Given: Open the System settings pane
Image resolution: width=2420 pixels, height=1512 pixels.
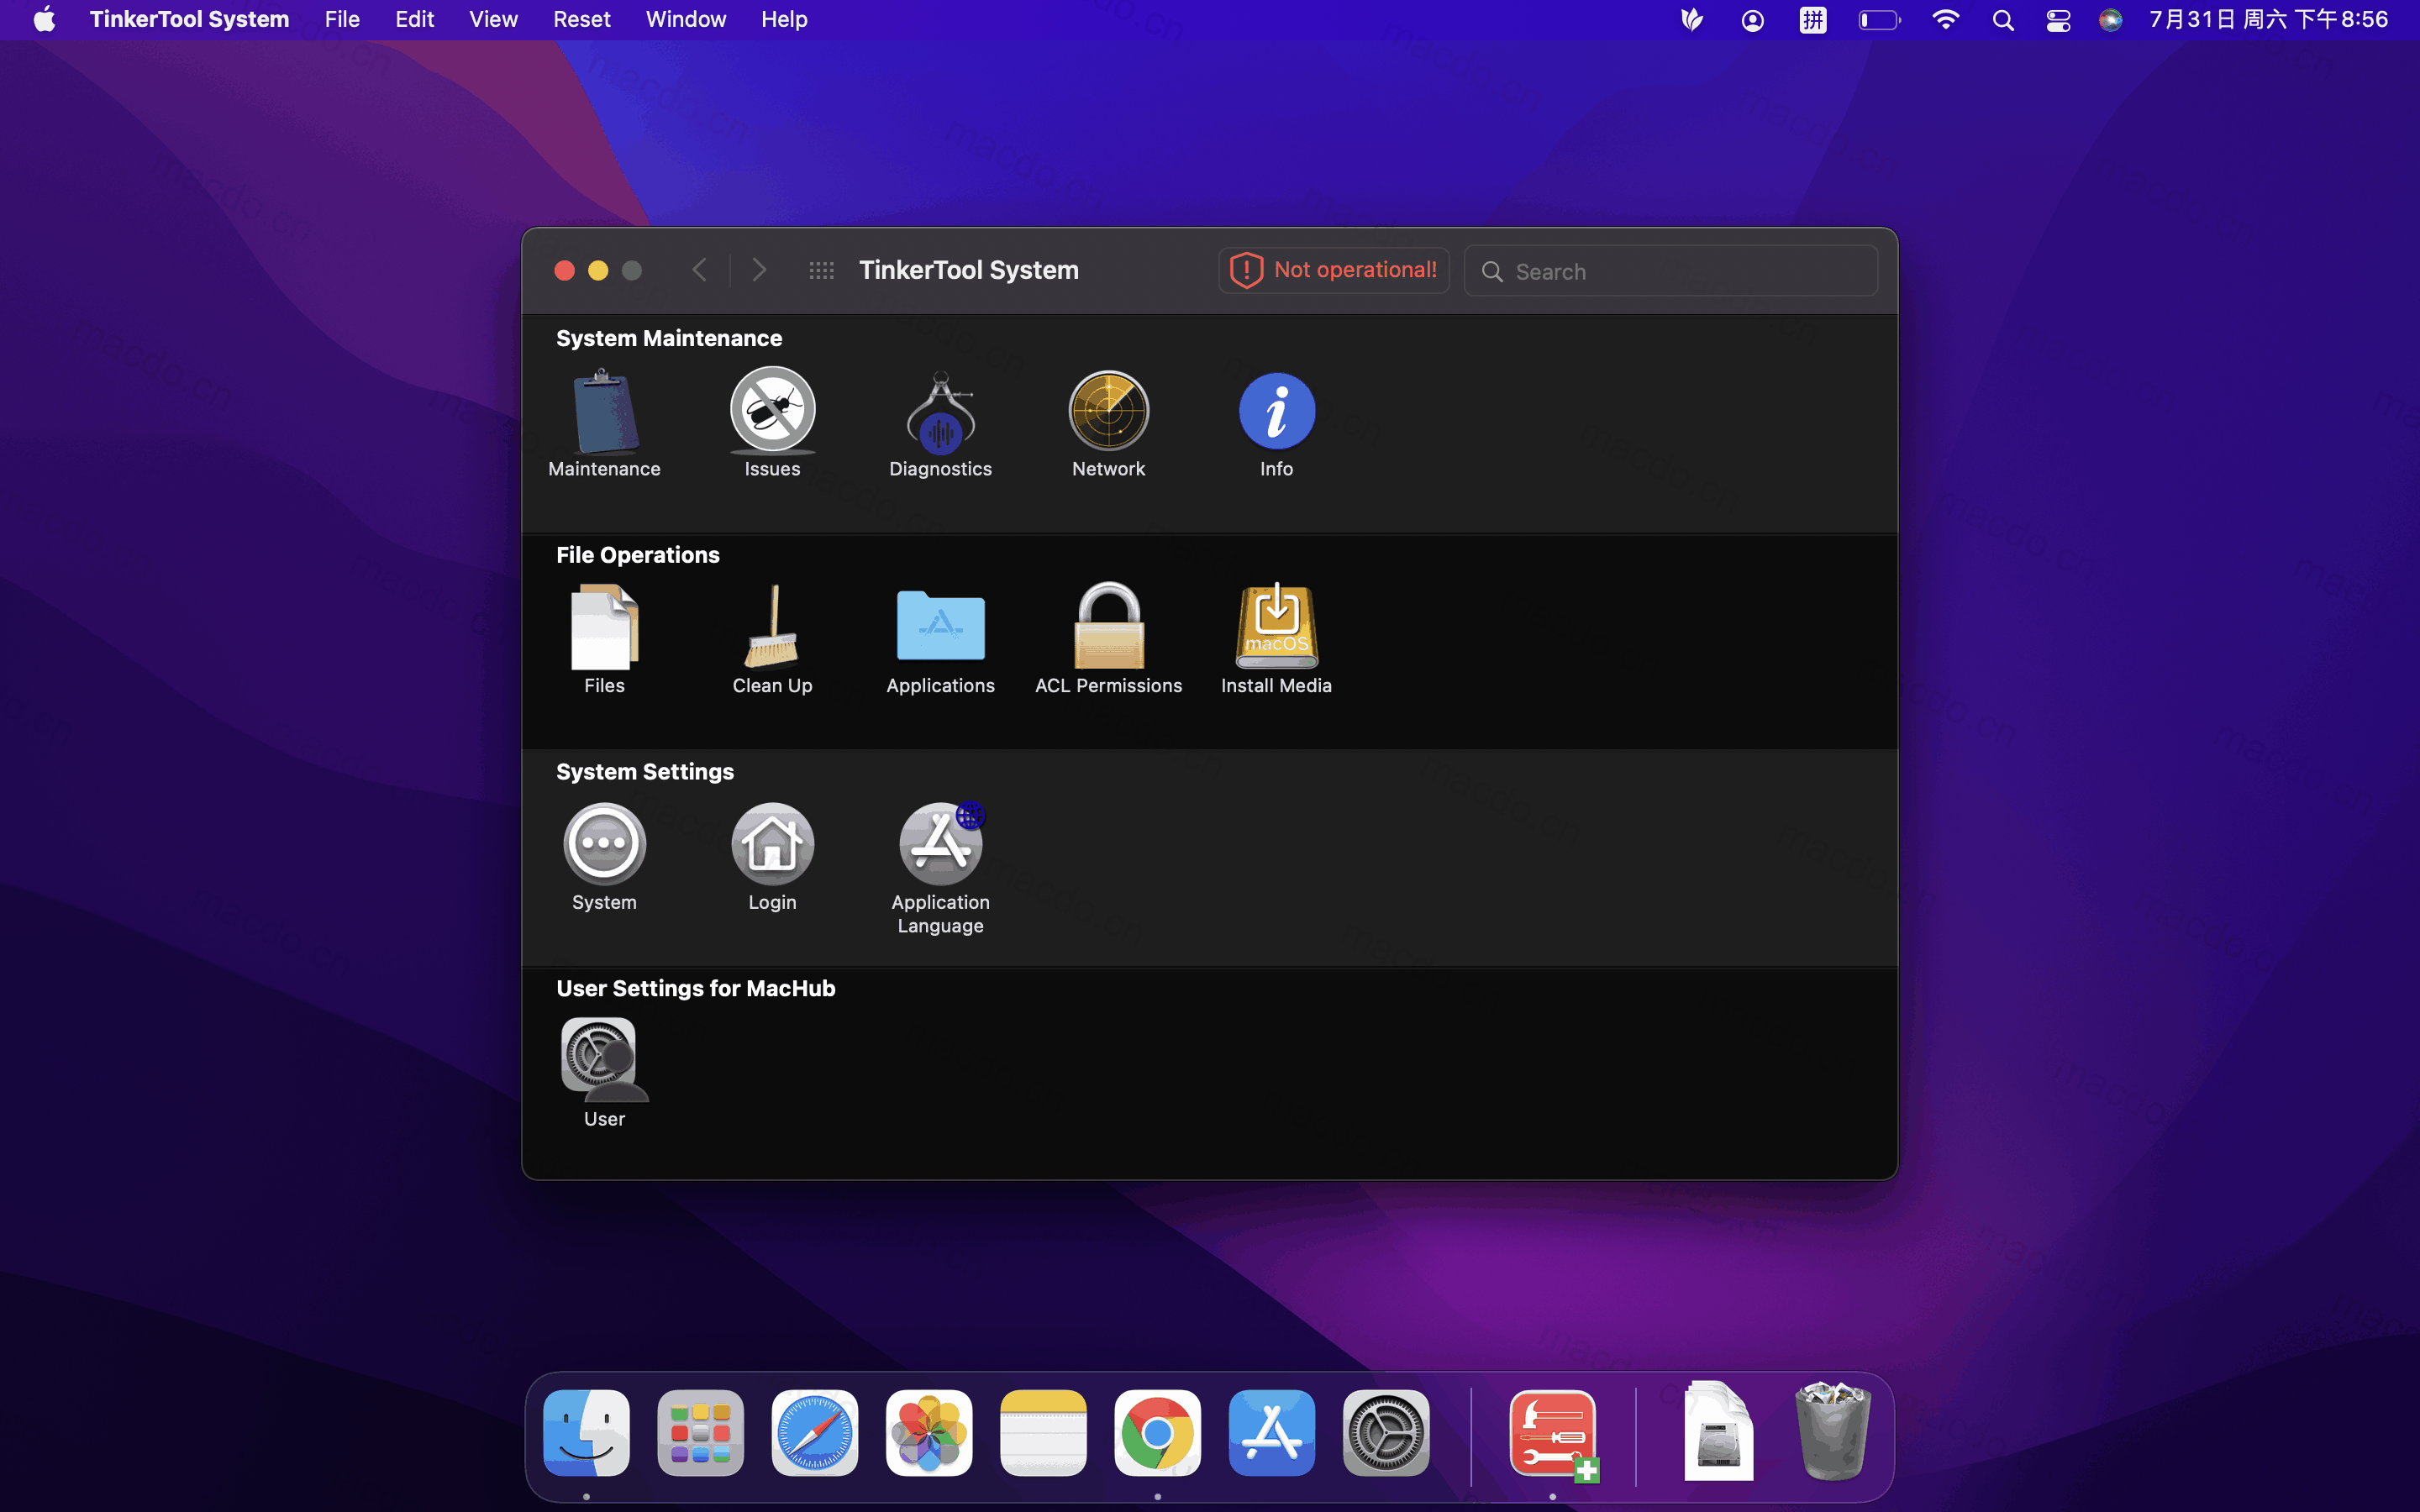Looking at the screenshot, I should click(x=604, y=857).
